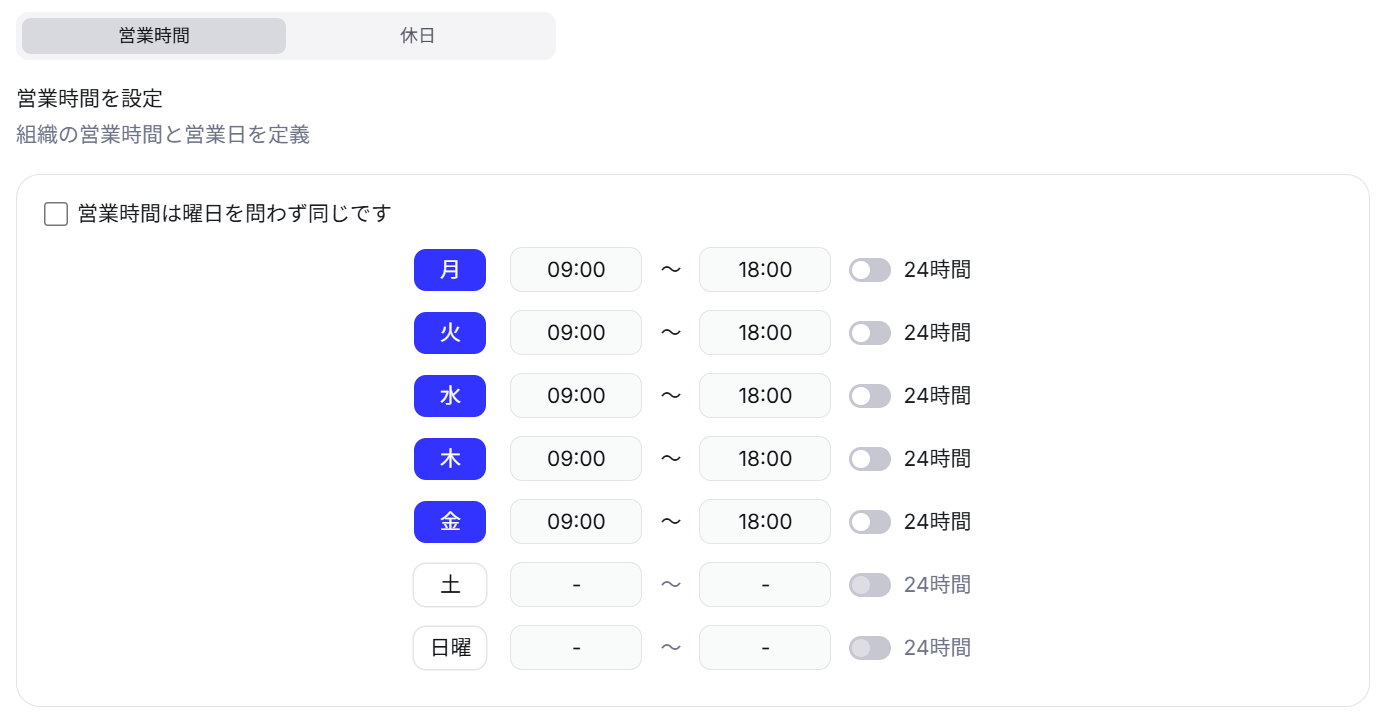
Task: Toggle 24時間 for 土 (Saturday)
Action: [870, 584]
